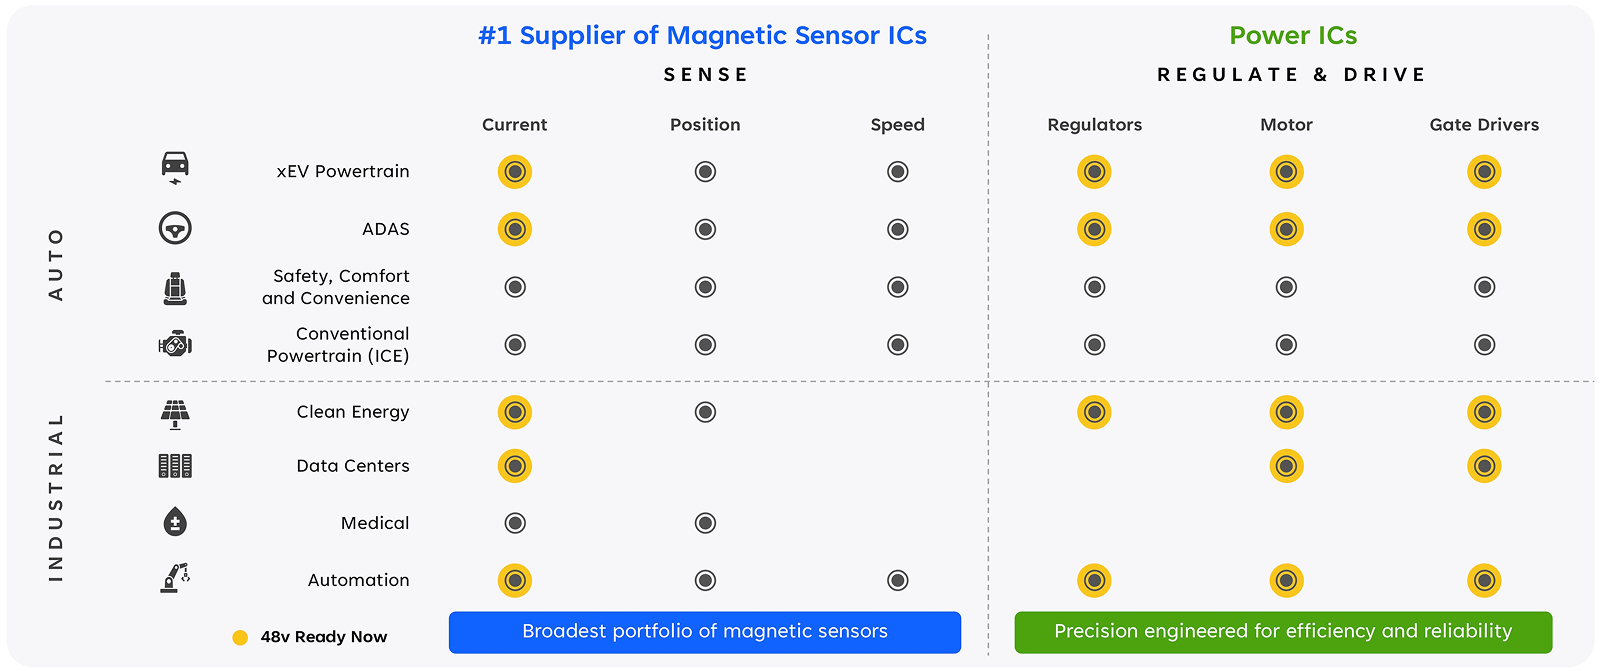Click the yellow 48v Ready Now swatch
The height and width of the screenshot is (671, 1600).
(240, 638)
